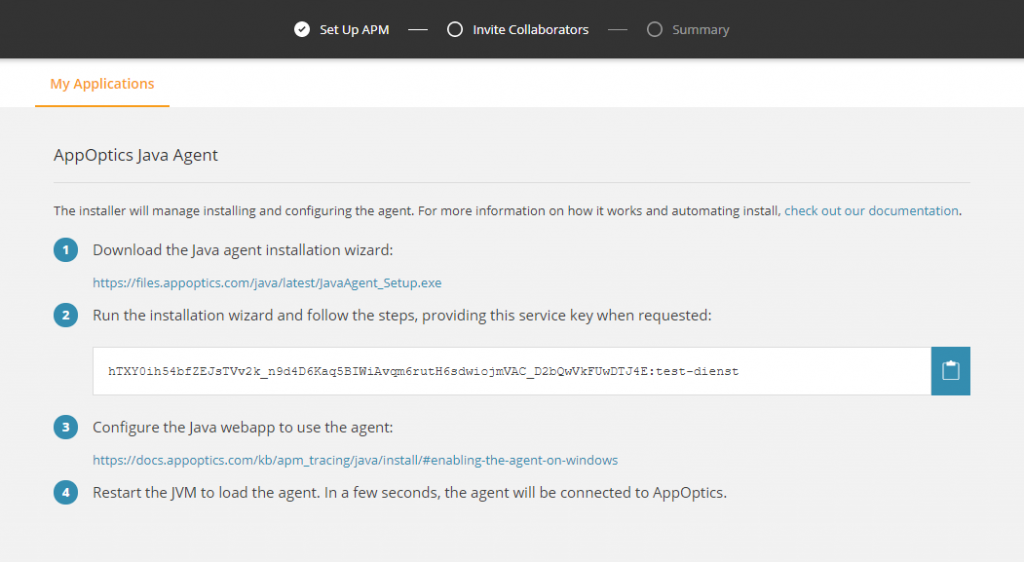
Task: Click the 'Configure the Java webapp' instruction text
Action: click(x=243, y=428)
